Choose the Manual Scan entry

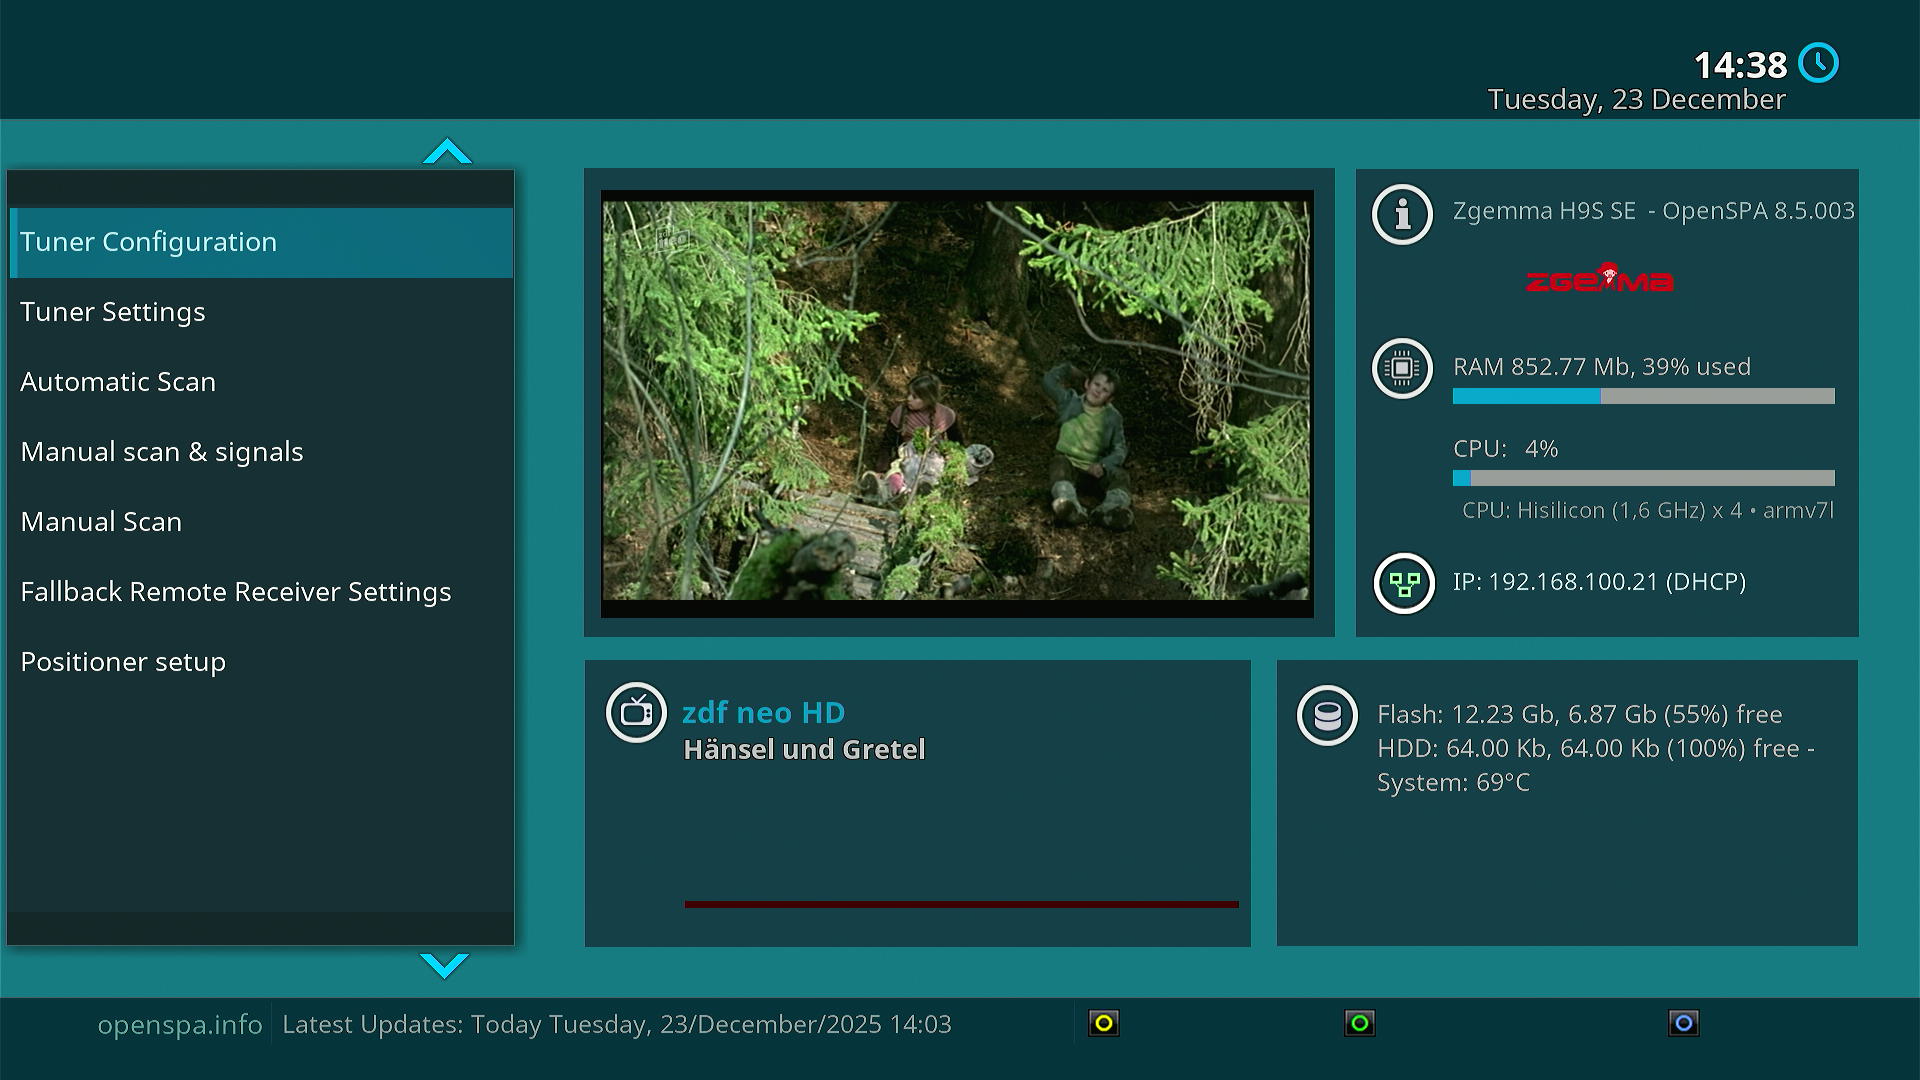261,522
